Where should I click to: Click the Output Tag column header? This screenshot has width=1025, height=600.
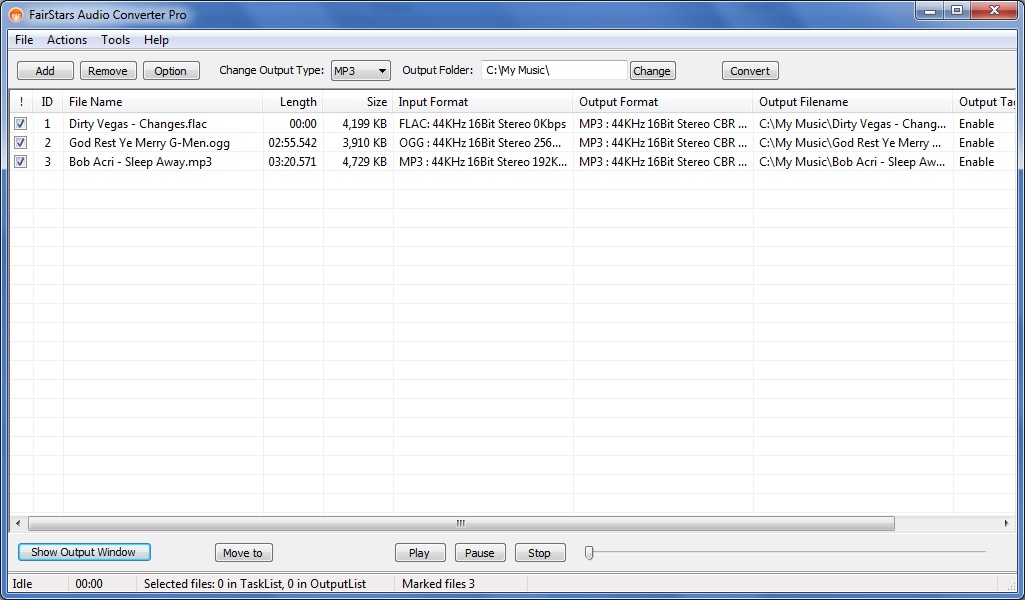coord(986,102)
